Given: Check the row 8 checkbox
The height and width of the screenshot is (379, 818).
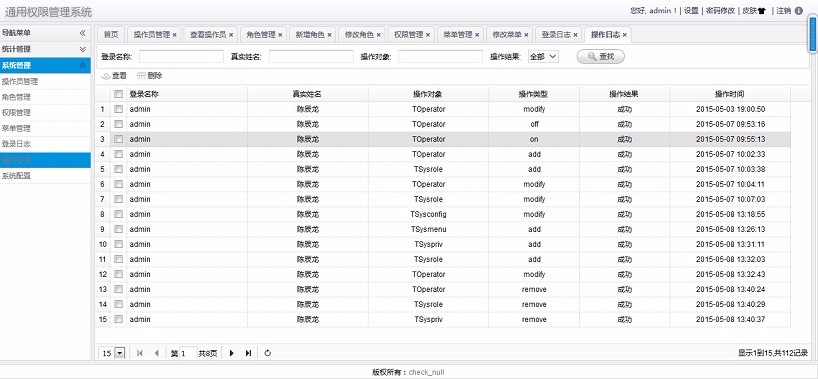Looking at the screenshot, I should (x=118, y=214).
